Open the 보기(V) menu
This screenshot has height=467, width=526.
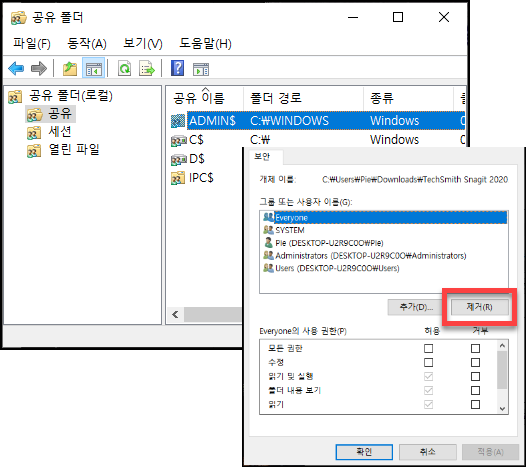pyautogui.click(x=143, y=44)
